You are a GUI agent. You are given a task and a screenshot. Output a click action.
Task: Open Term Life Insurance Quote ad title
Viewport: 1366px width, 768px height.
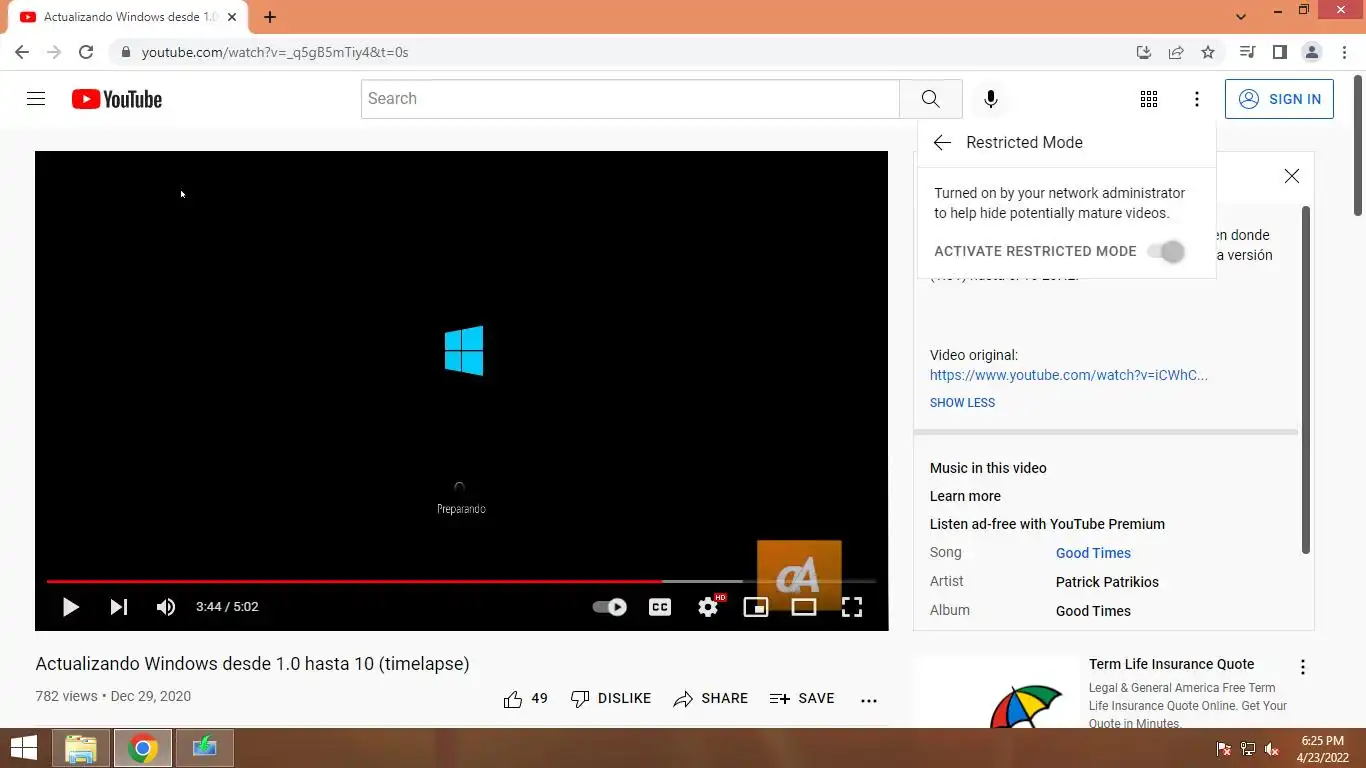pos(1171,664)
